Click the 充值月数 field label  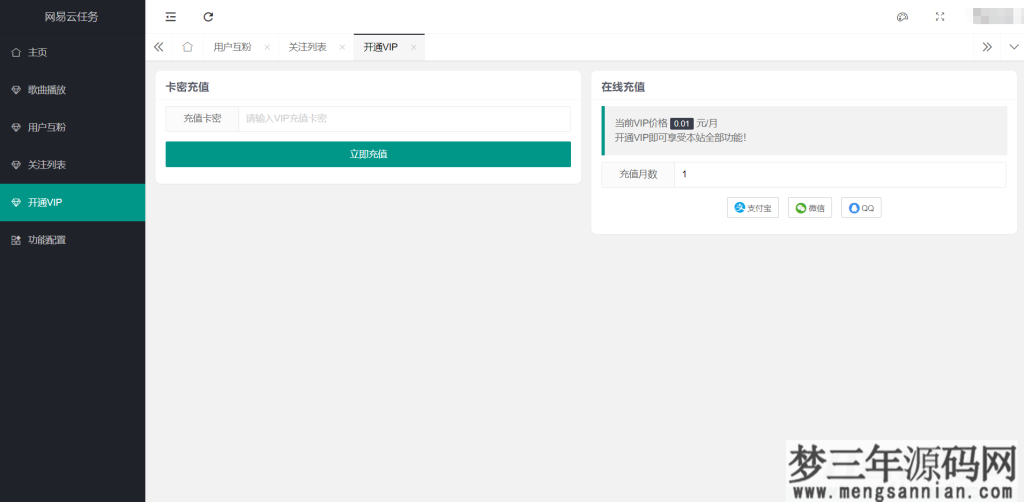638,174
